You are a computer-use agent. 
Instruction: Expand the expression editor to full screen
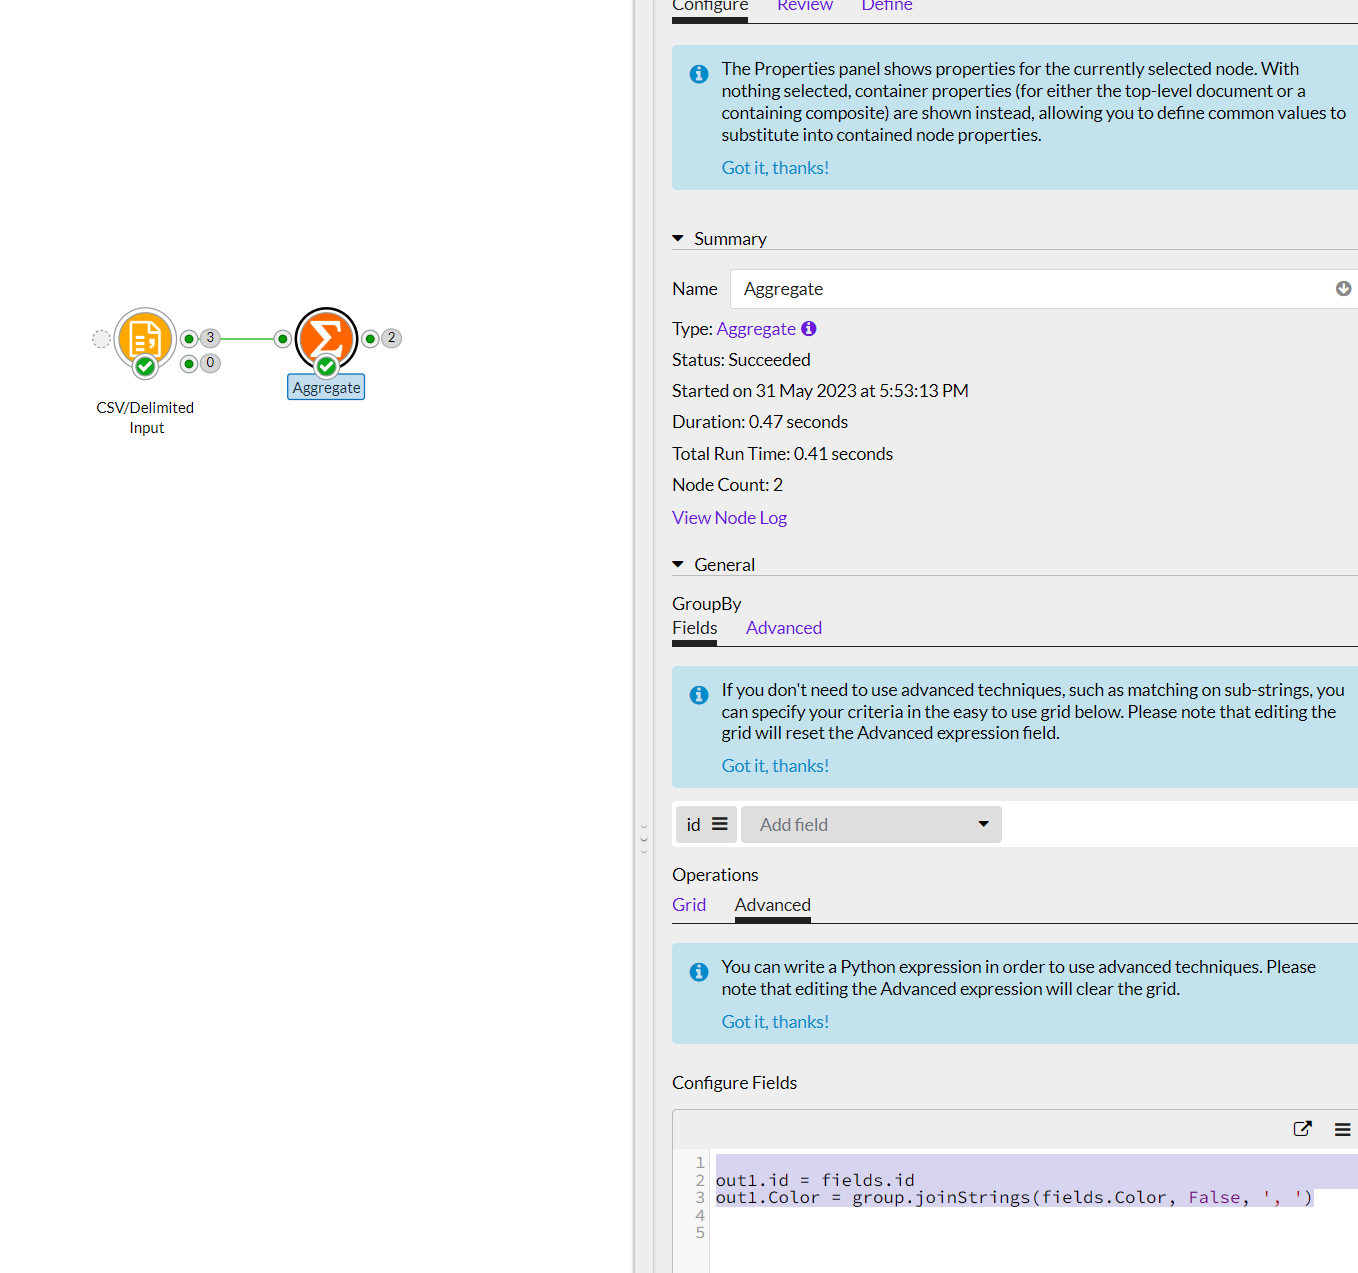click(x=1302, y=1128)
